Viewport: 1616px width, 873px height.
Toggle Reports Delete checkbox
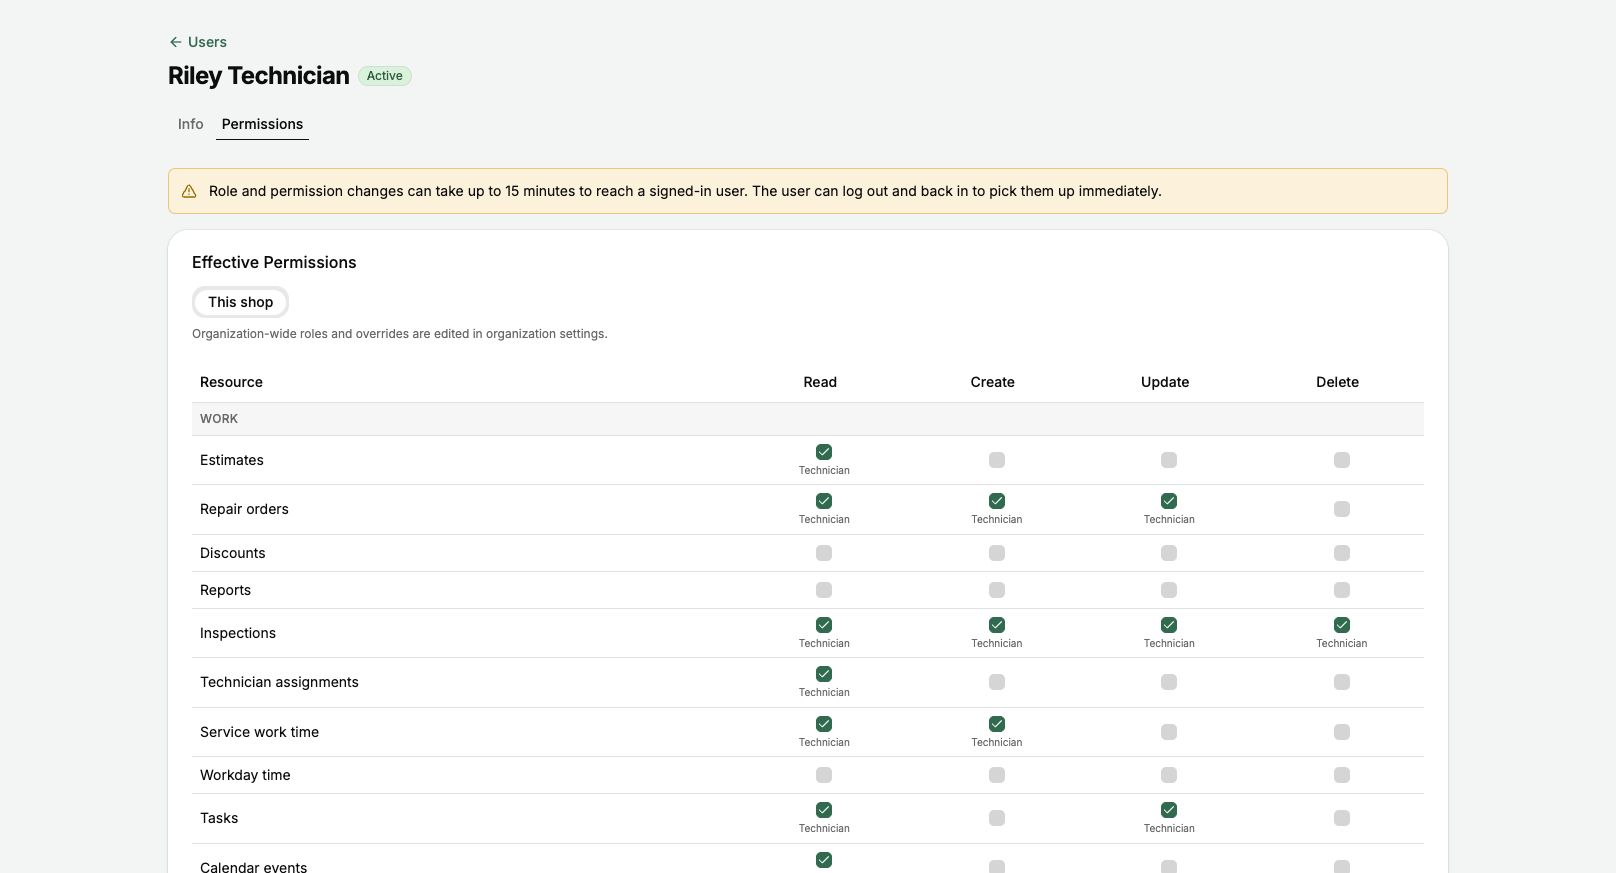[1342, 590]
